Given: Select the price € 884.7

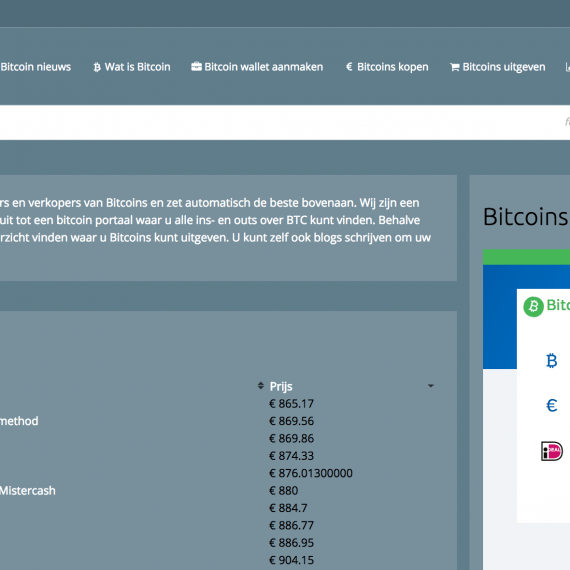Looking at the screenshot, I should point(288,508).
